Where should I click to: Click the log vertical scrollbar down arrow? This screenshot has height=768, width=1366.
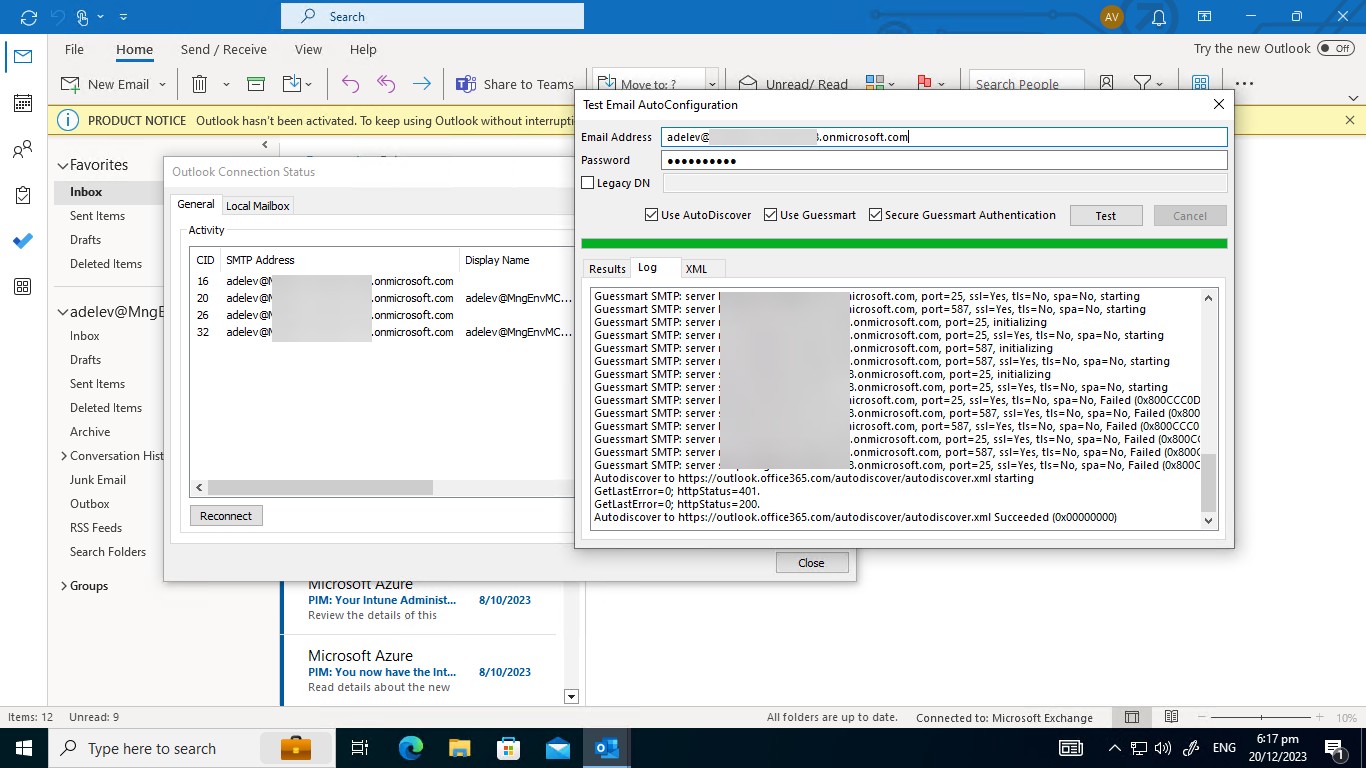[x=1209, y=521]
